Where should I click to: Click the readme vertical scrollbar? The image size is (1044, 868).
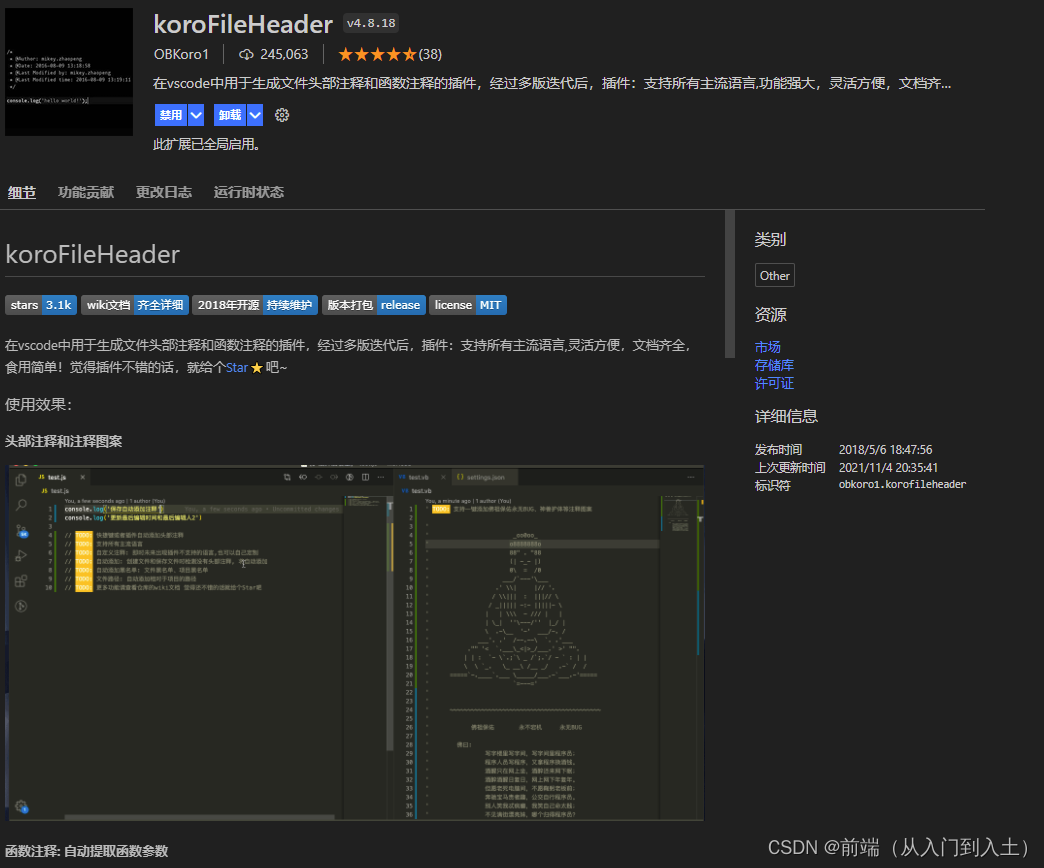(730, 284)
